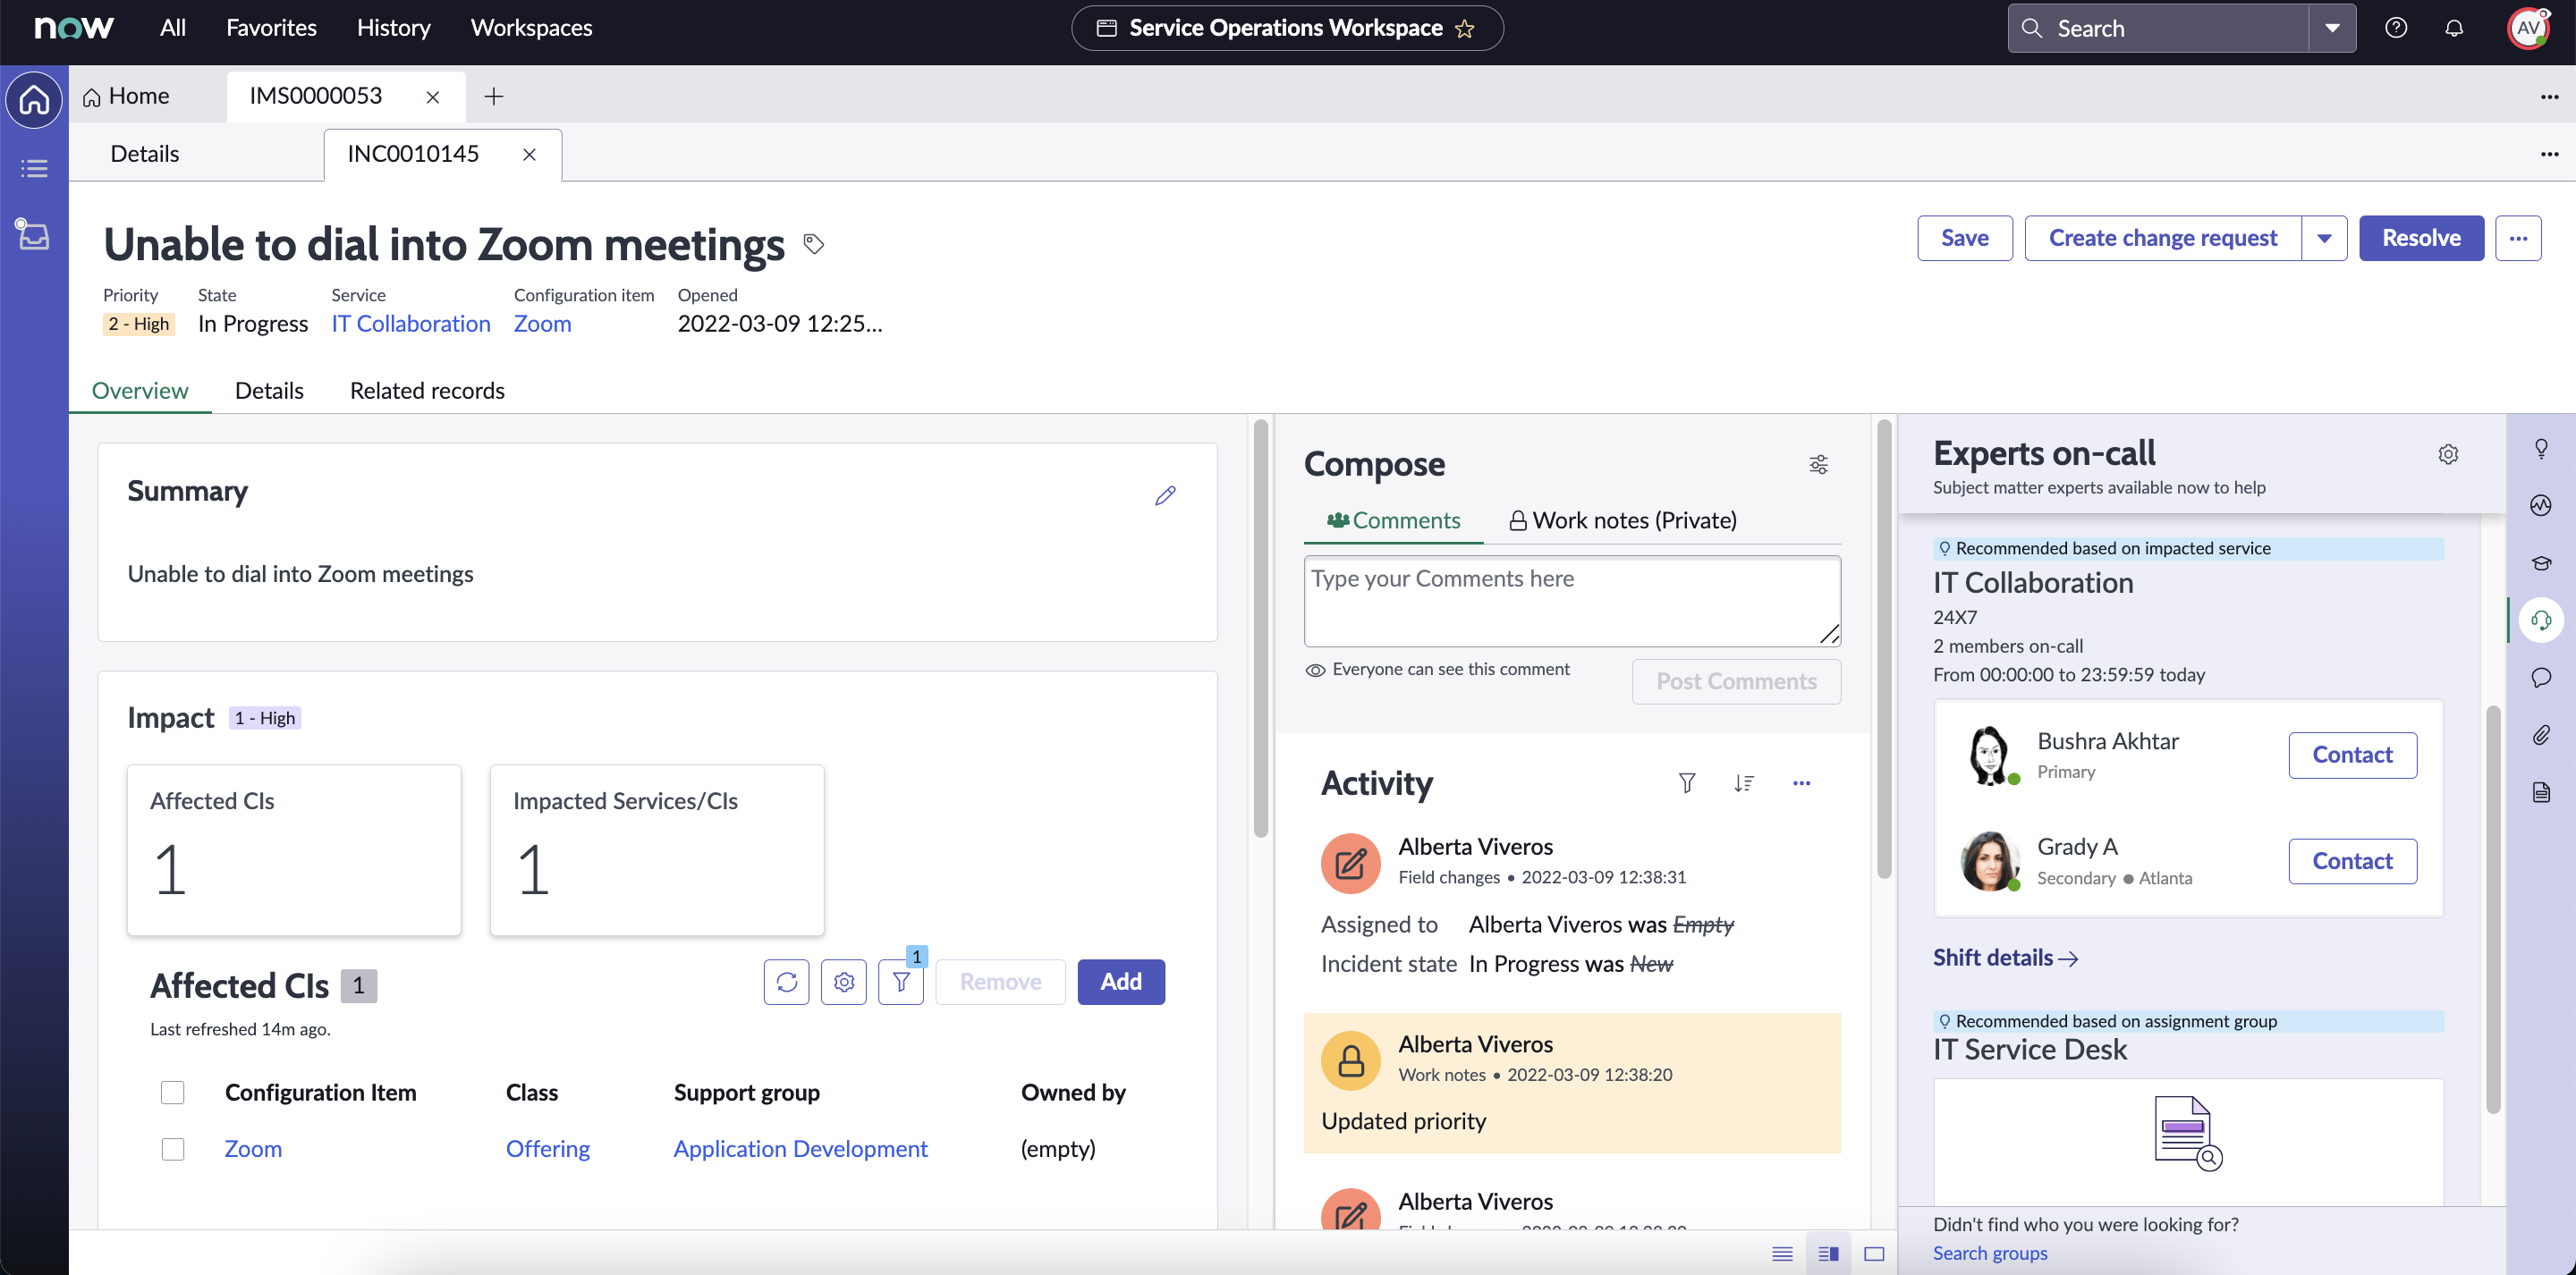
Task: Click into the Comments text box
Action: coord(1571,600)
